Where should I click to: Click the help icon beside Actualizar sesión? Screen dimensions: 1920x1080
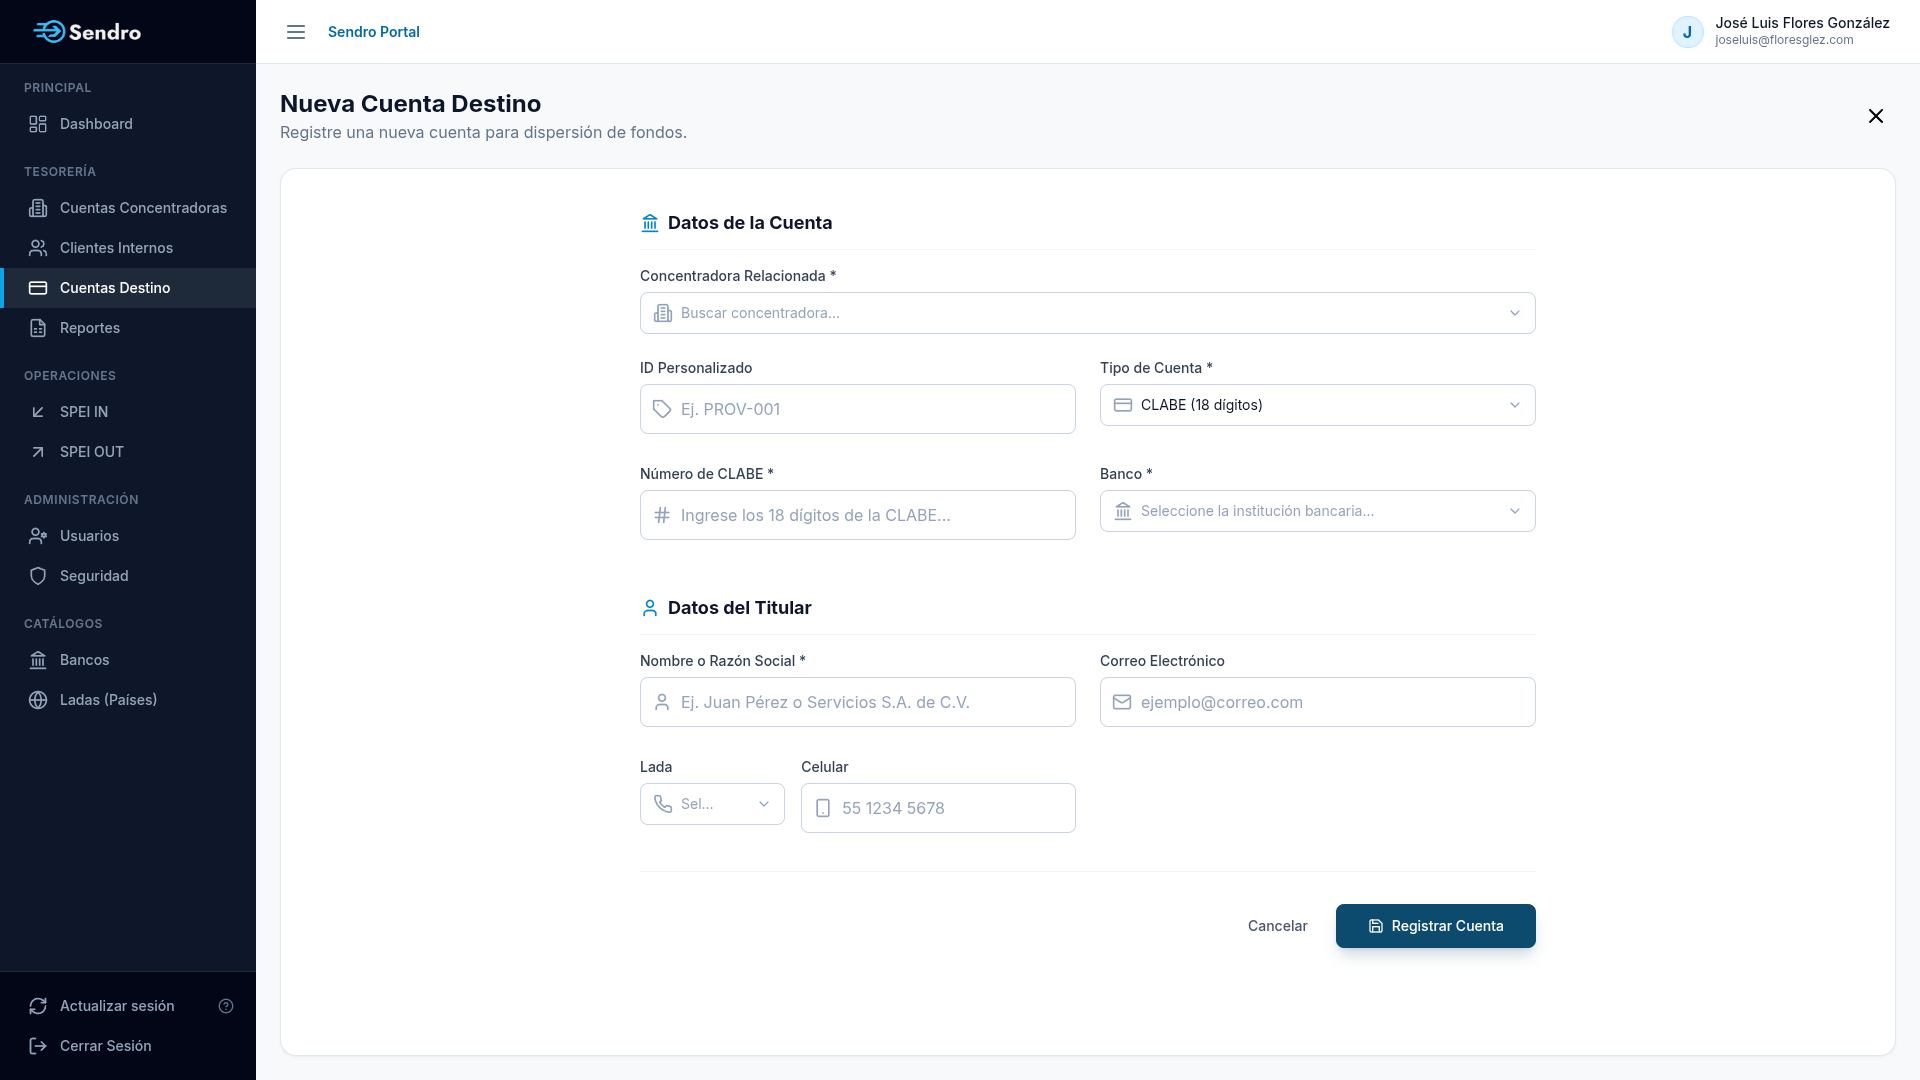pos(226,1006)
